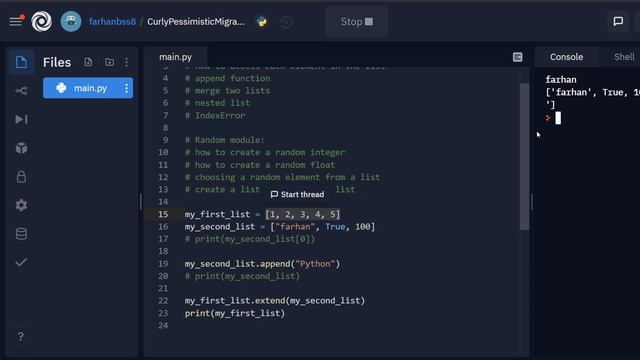This screenshot has height=360, width=640.
Task: Open the Settings gear icon
Action: (x=21, y=205)
